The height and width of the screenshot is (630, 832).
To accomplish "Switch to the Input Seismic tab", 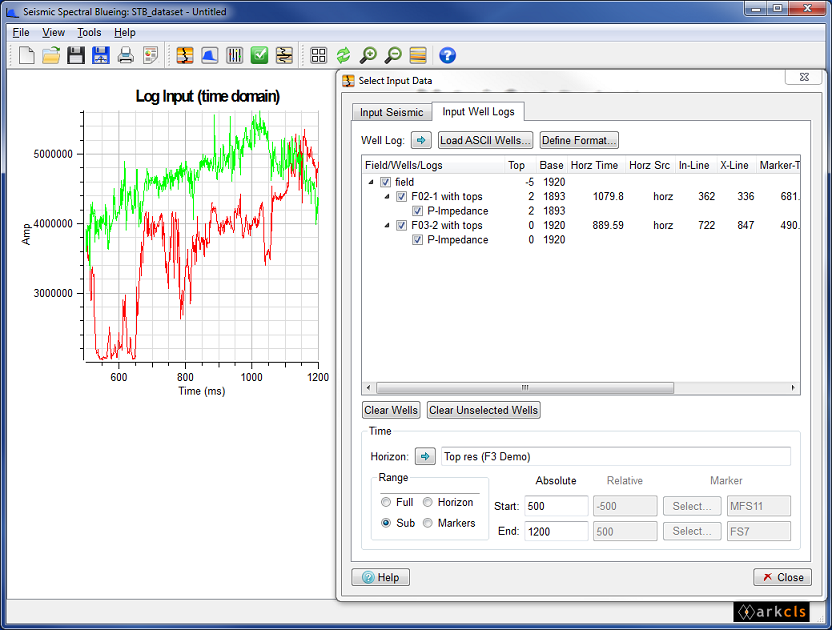I will point(392,113).
